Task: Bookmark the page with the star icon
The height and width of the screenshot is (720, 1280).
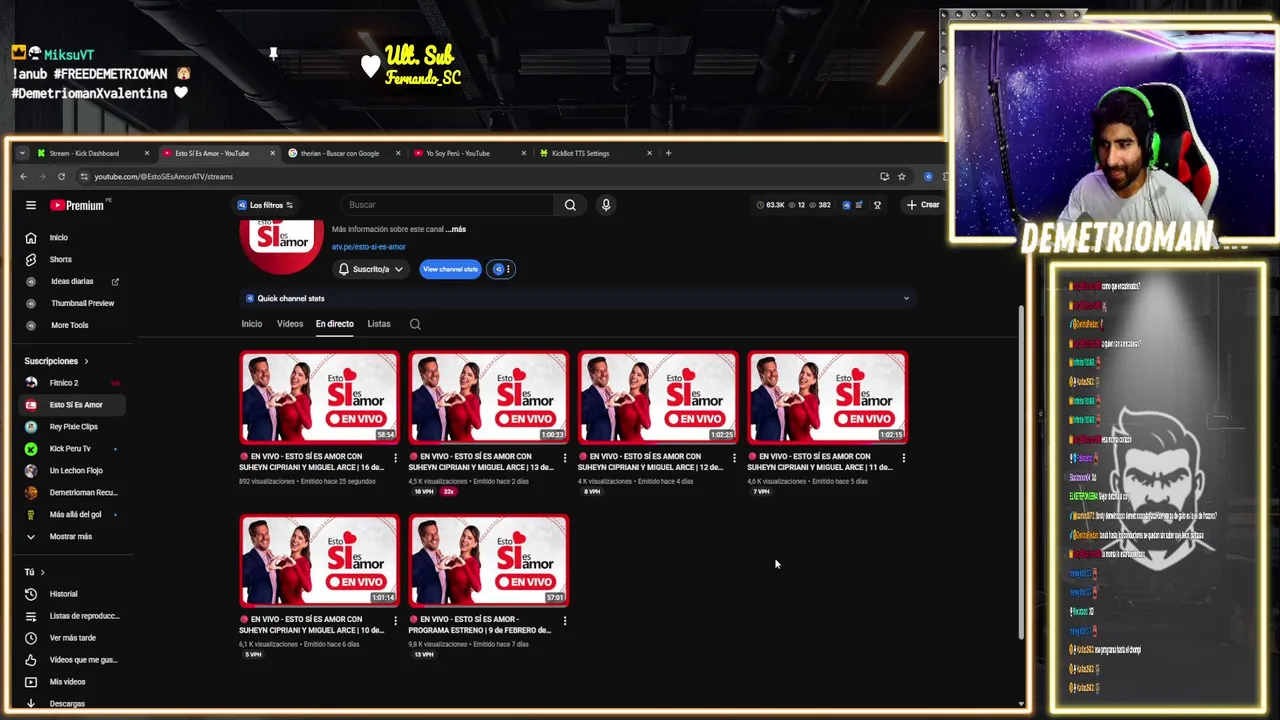Action: click(x=901, y=176)
